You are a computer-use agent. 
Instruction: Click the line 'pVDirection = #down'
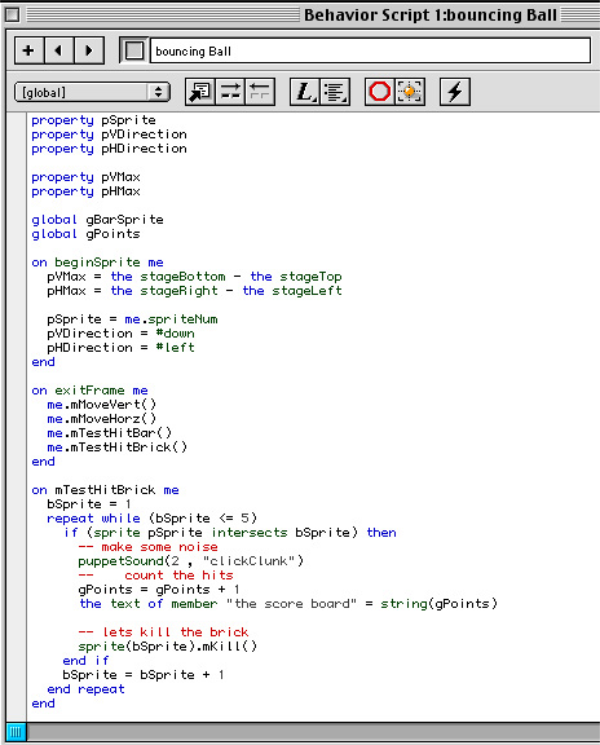click(121, 334)
